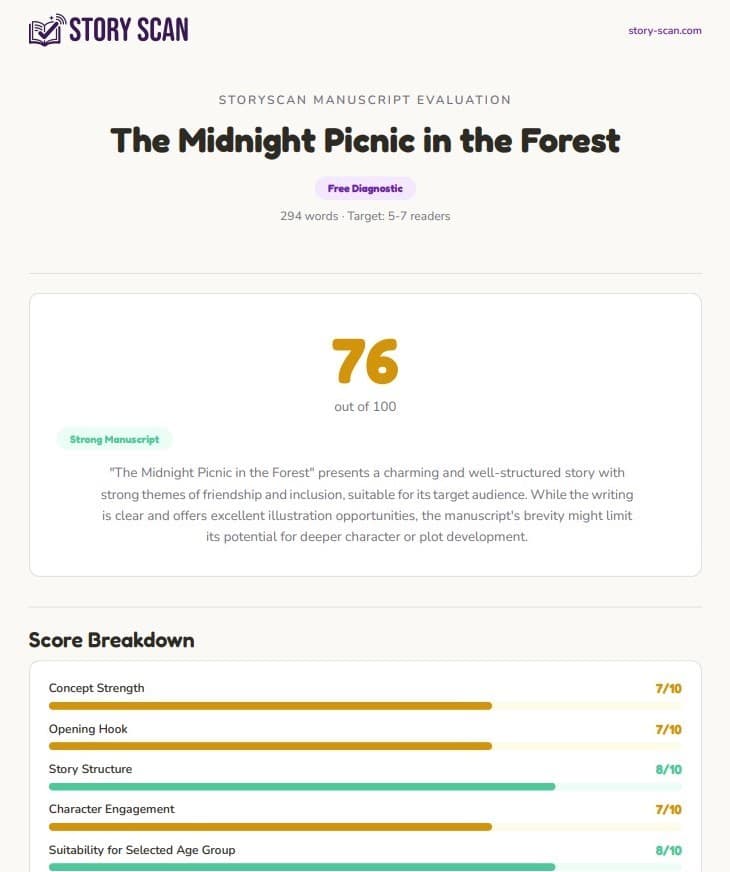Click the Score Breakdown heading
This screenshot has width=730, height=872.
[x=111, y=640]
